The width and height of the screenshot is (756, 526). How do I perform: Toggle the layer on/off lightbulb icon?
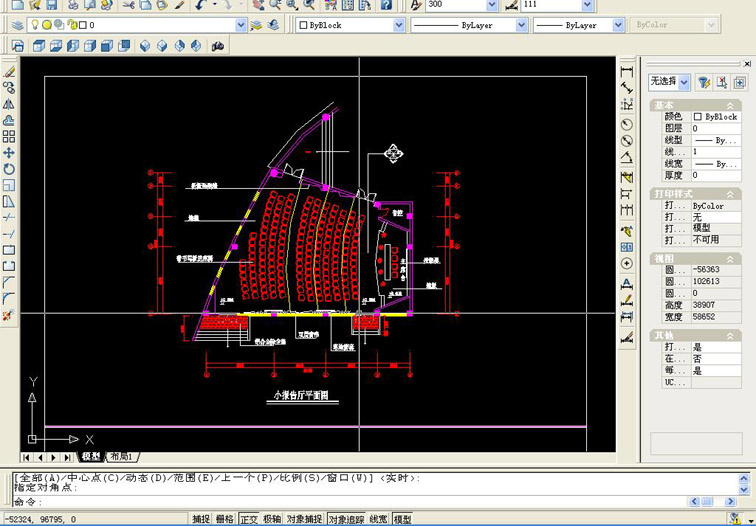[35, 25]
